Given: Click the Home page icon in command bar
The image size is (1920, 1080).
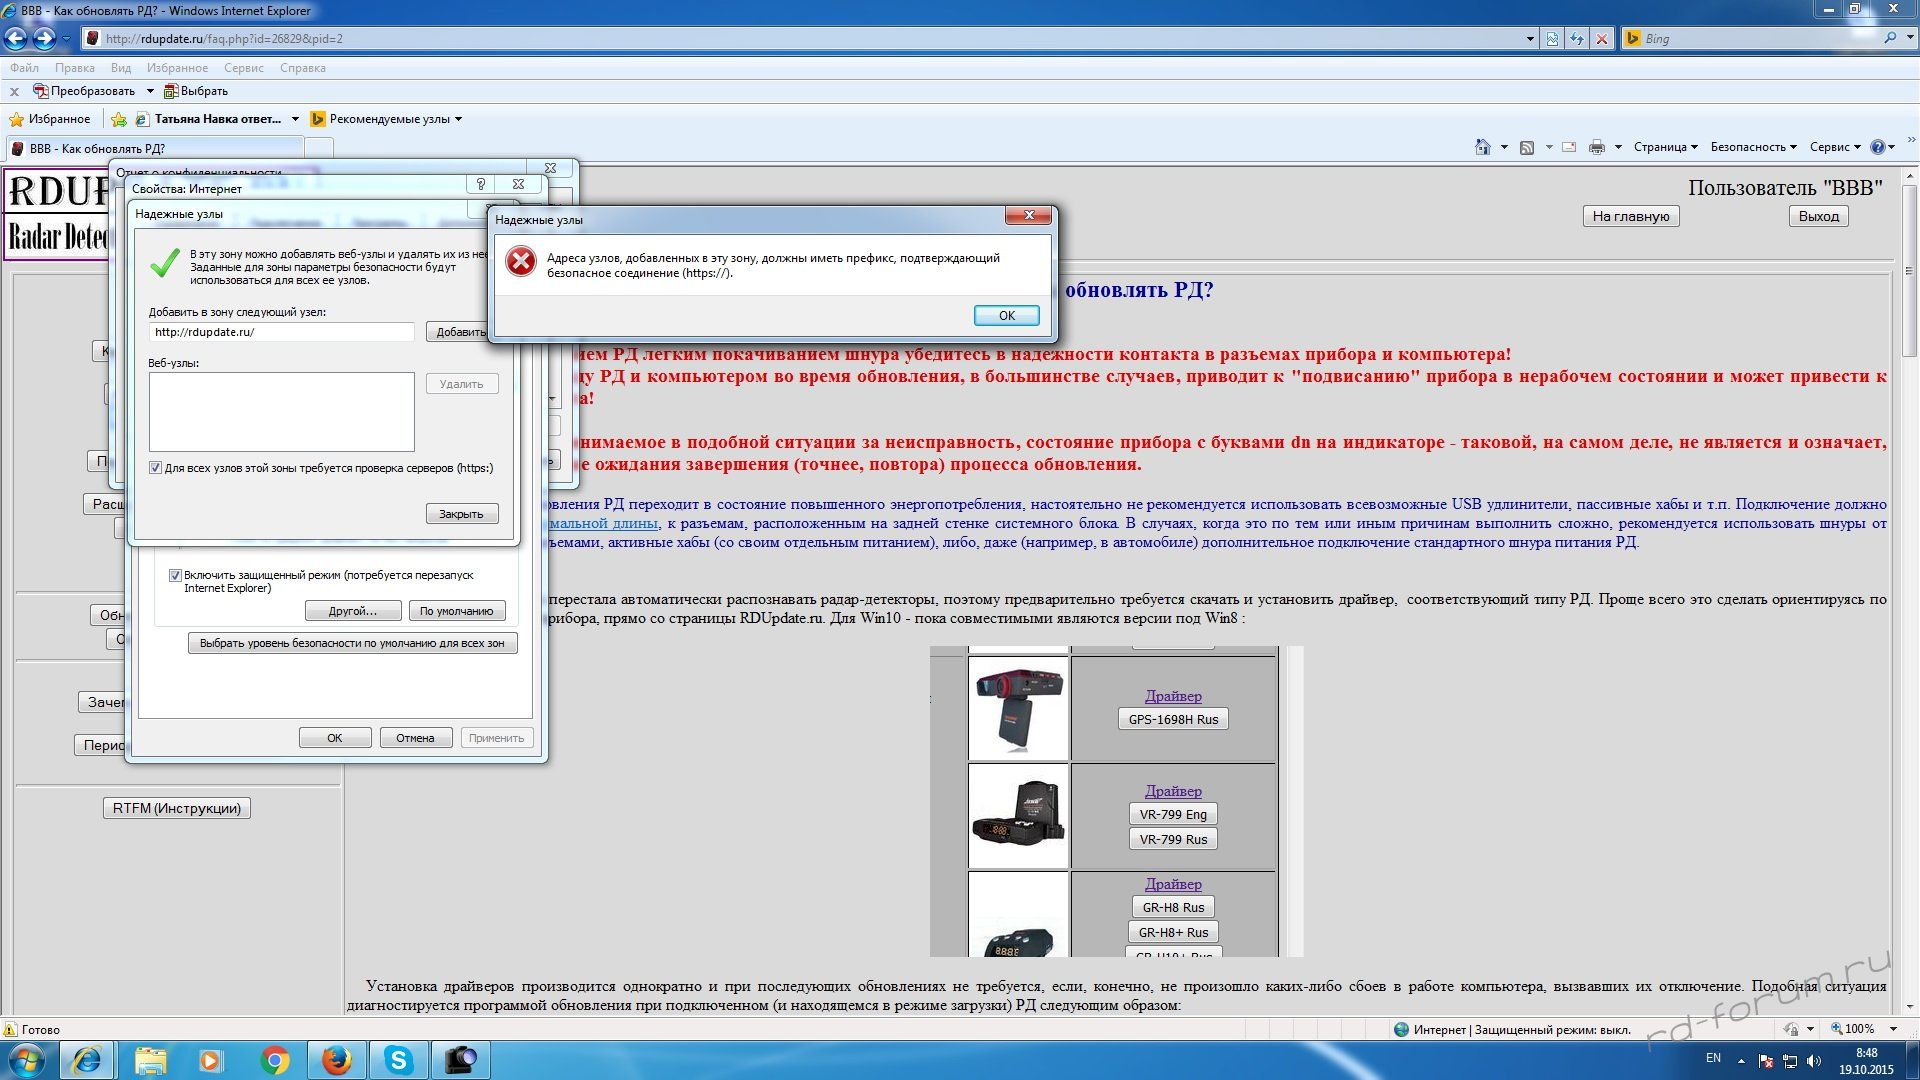Looking at the screenshot, I should pyautogui.click(x=1482, y=147).
